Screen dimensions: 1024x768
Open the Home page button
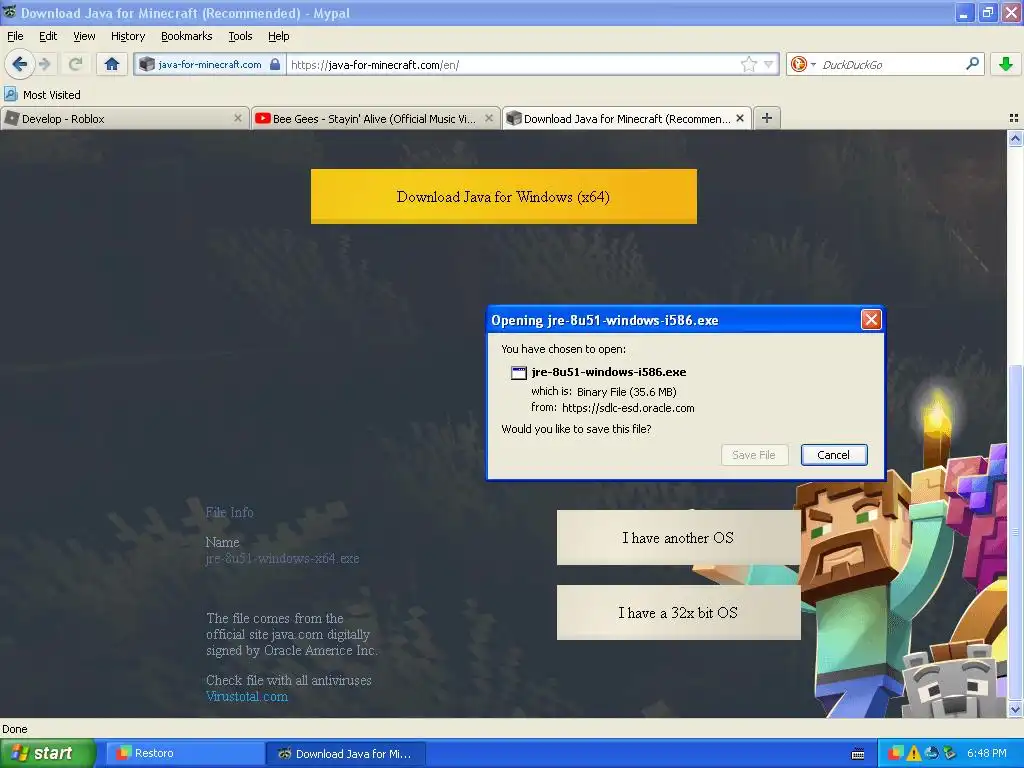tap(112, 64)
